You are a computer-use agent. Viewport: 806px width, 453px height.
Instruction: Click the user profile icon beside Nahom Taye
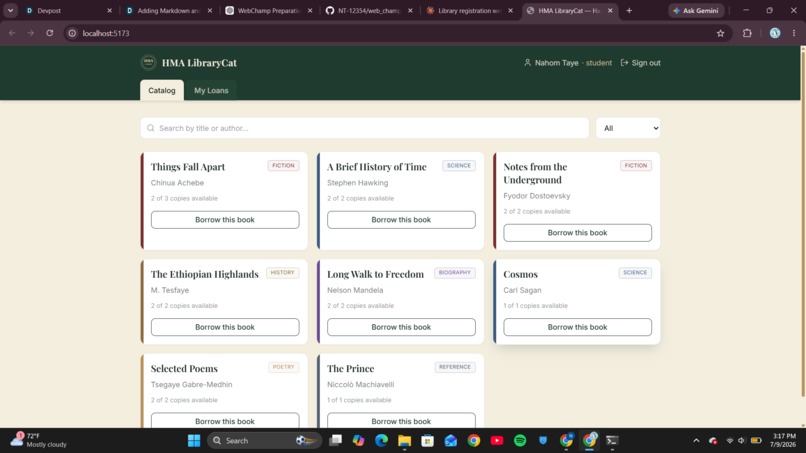coord(527,63)
